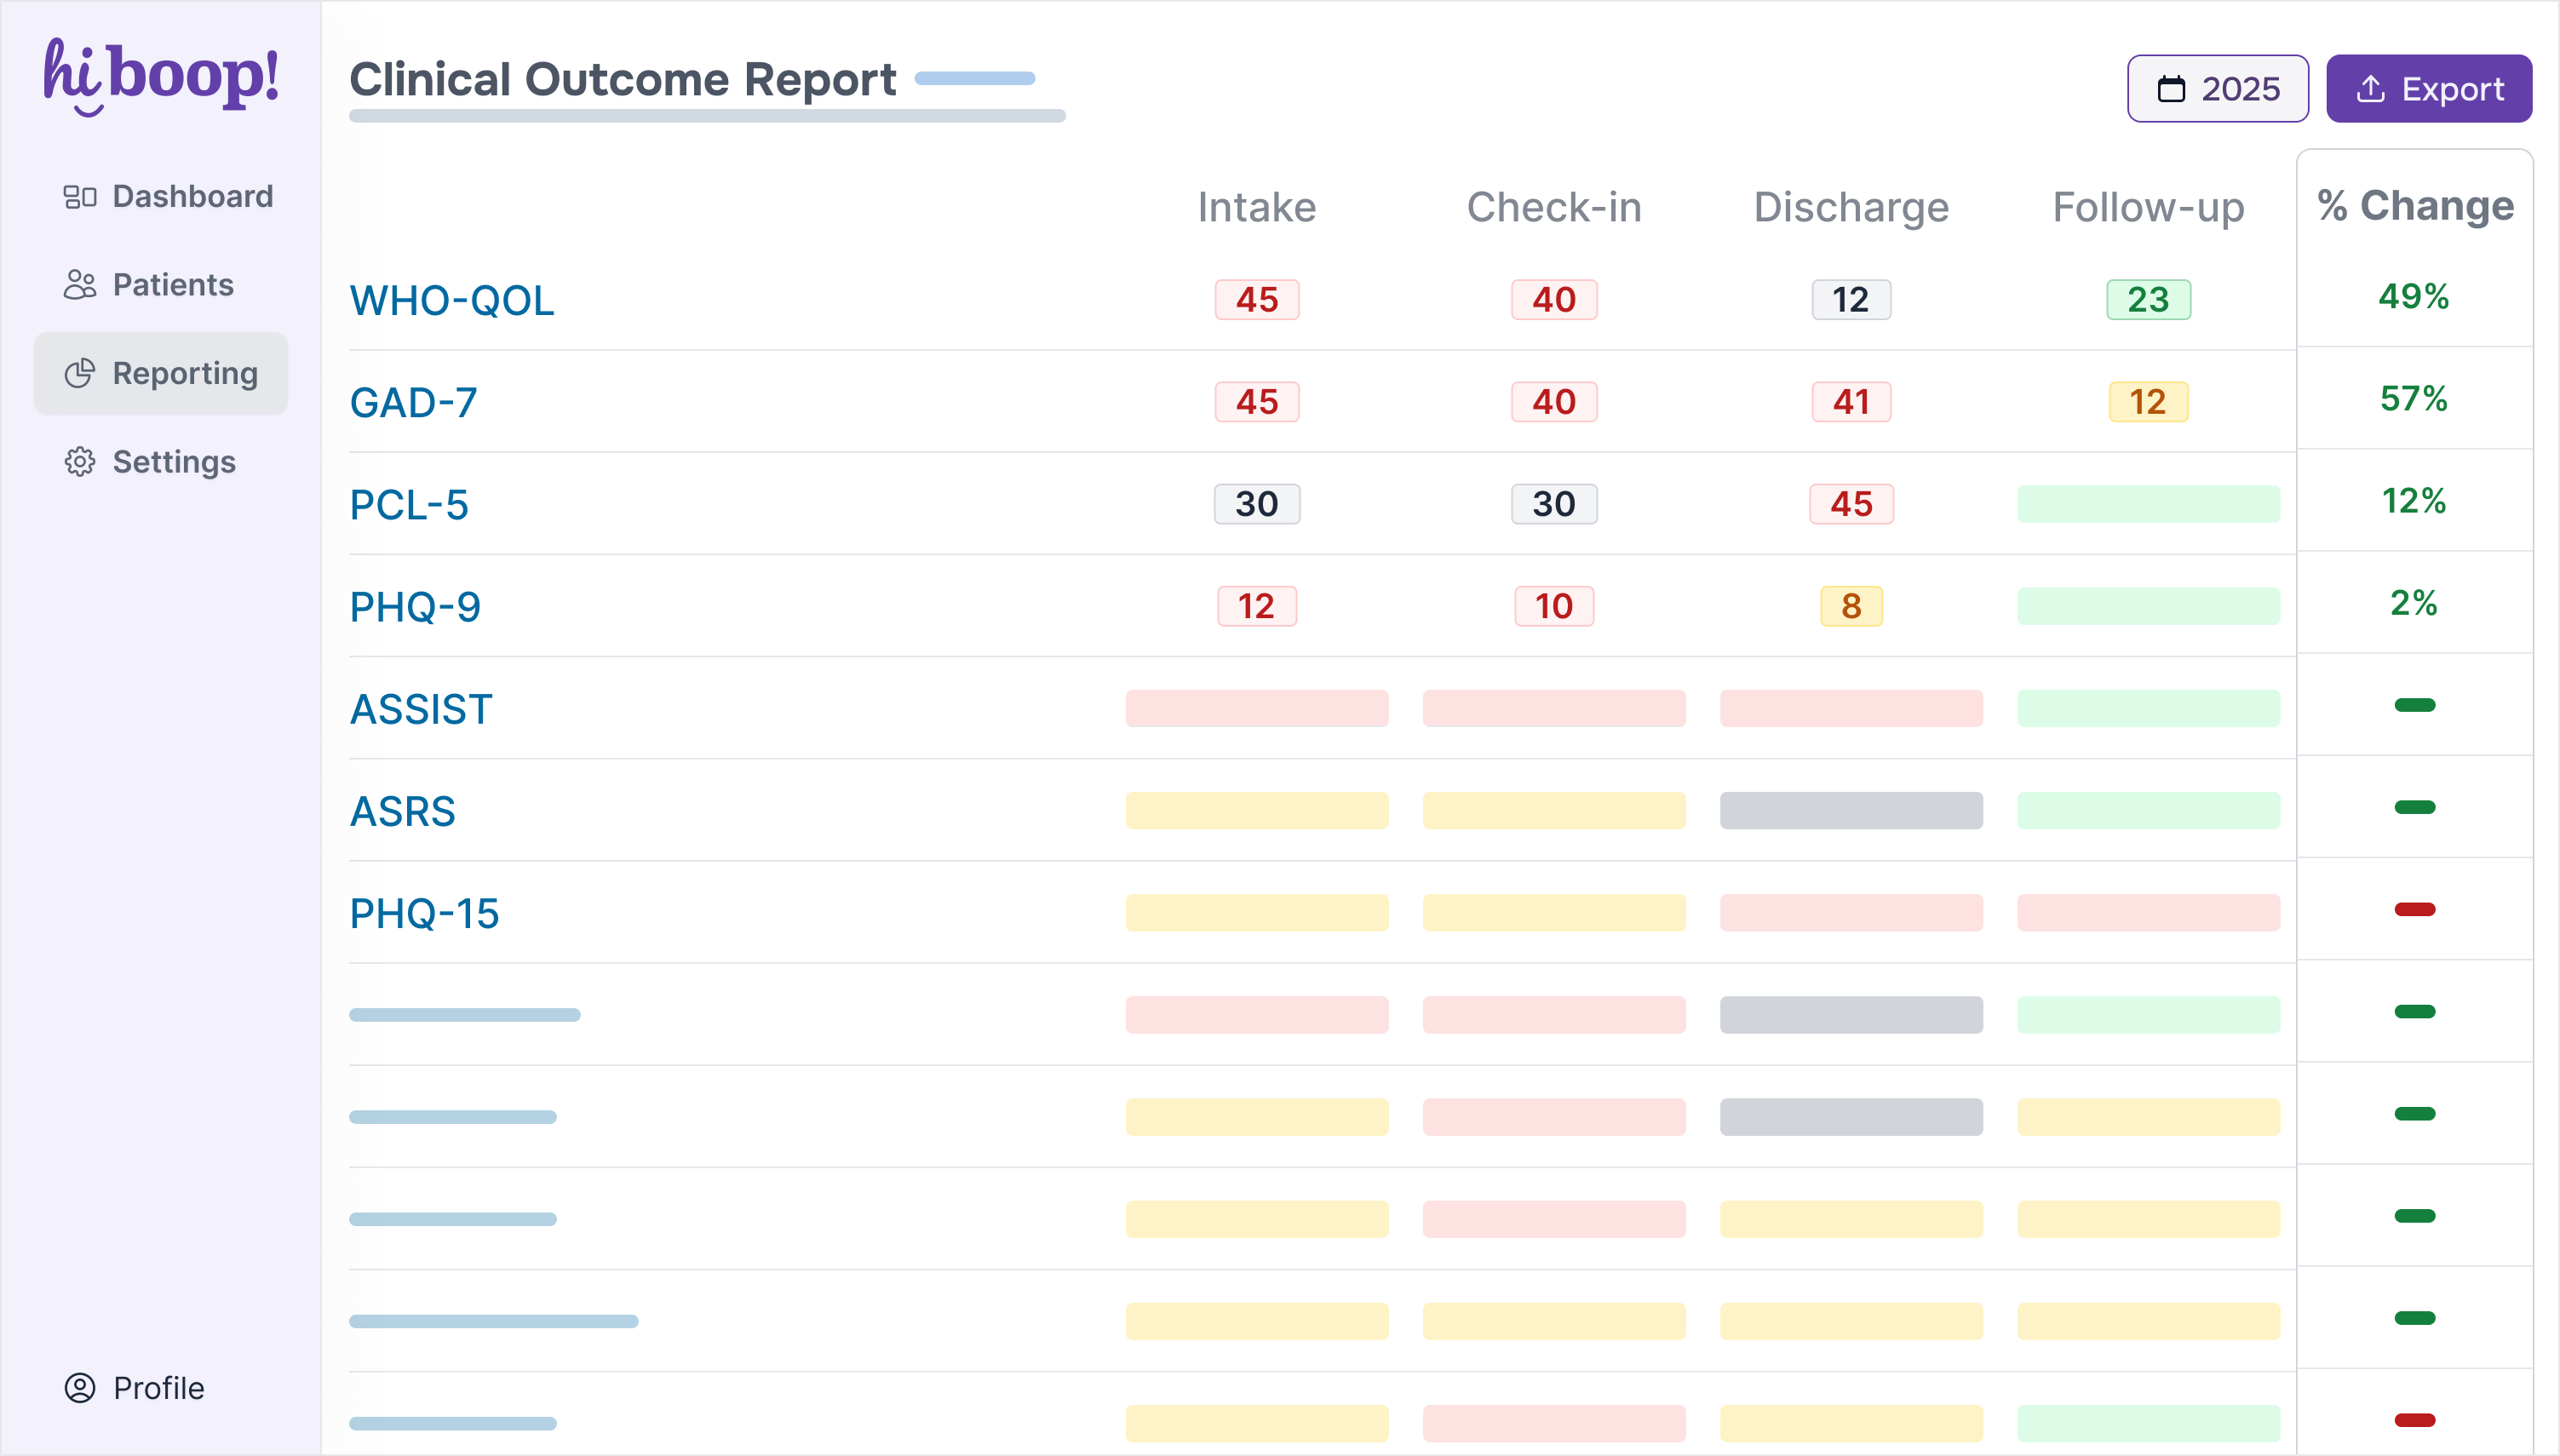Image resolution: width=2560 pixels, height=1456 pixels.
Task: Click the Reporting pie chart icon
Action: (80, 374)
